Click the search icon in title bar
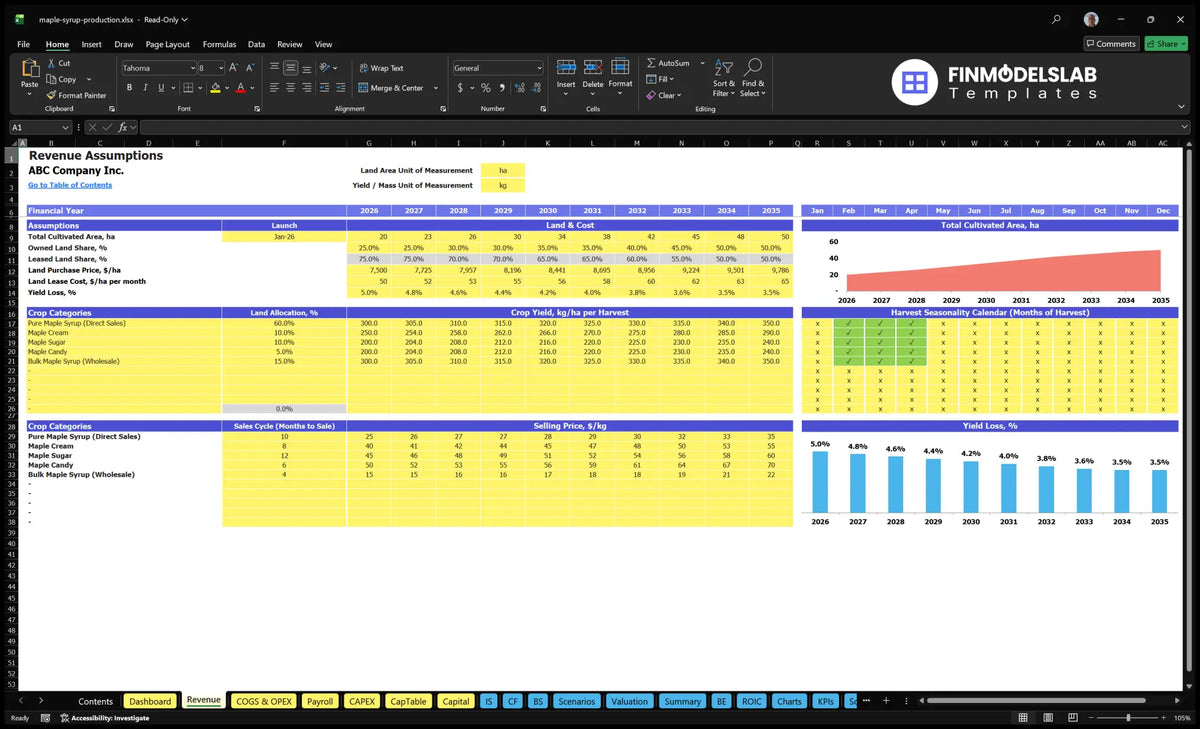The height and width of the screenshot is (729, 1200). [x=1057, y=19]
